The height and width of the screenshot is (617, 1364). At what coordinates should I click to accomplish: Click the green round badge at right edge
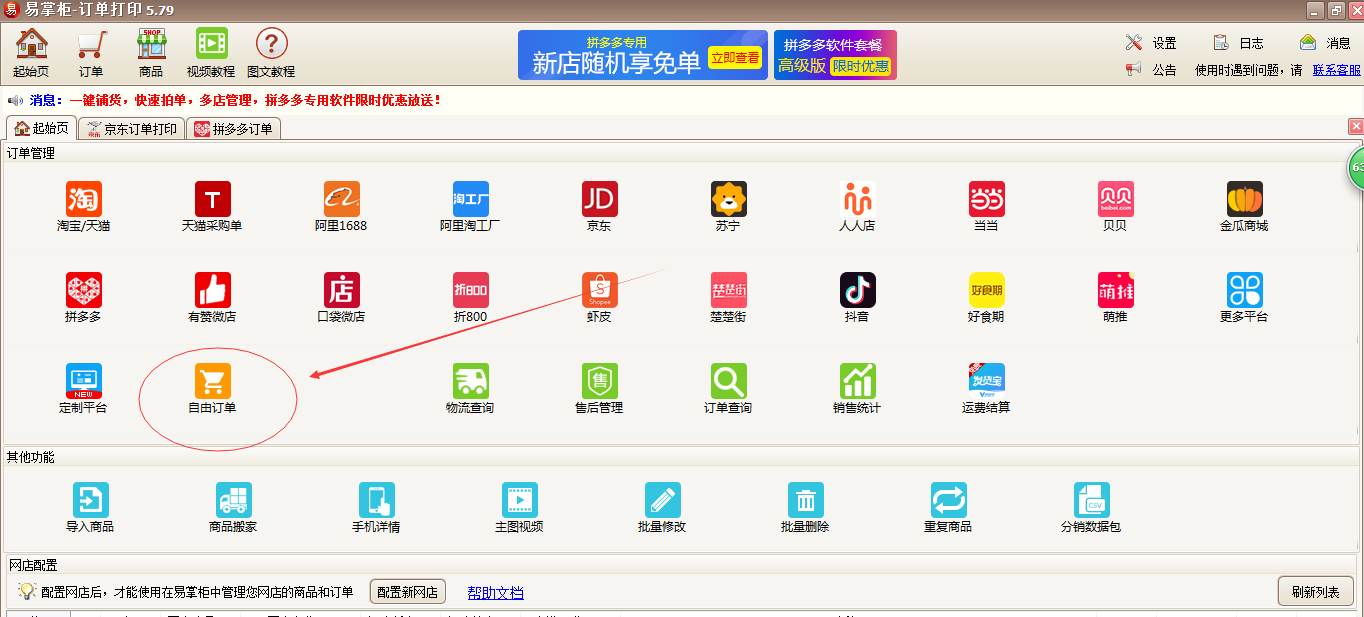[1356, 167]
